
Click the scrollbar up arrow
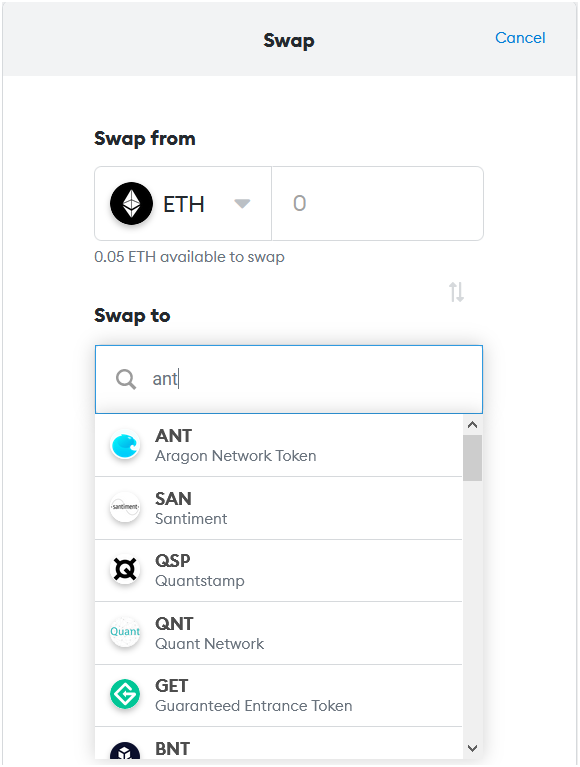pyautogui.click(x=472, y=425)
